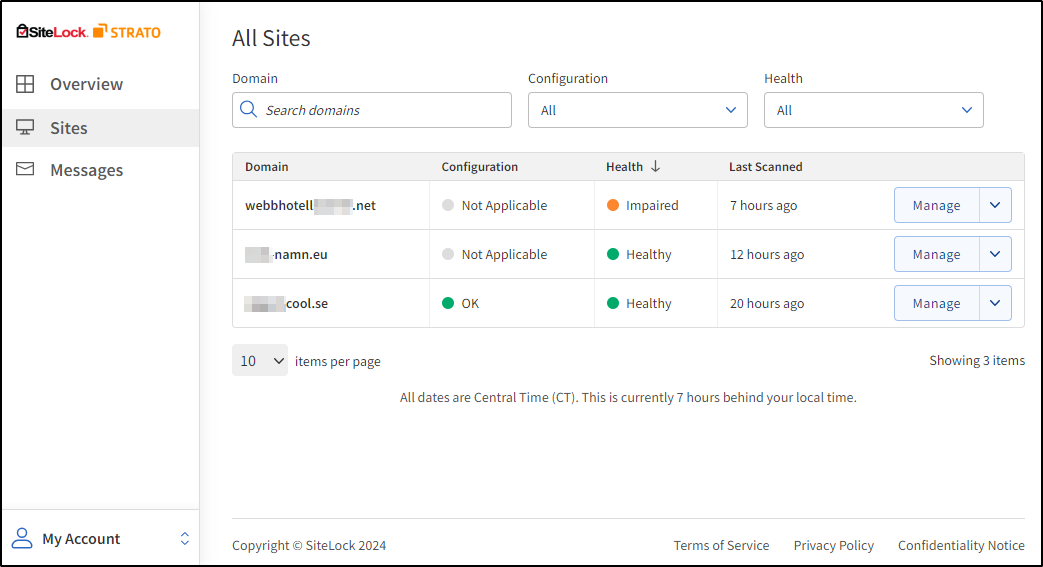Click the OK configuration text
Viewport: 1043px width, 567px height.
pyautogui.click(x=470, y=303)
